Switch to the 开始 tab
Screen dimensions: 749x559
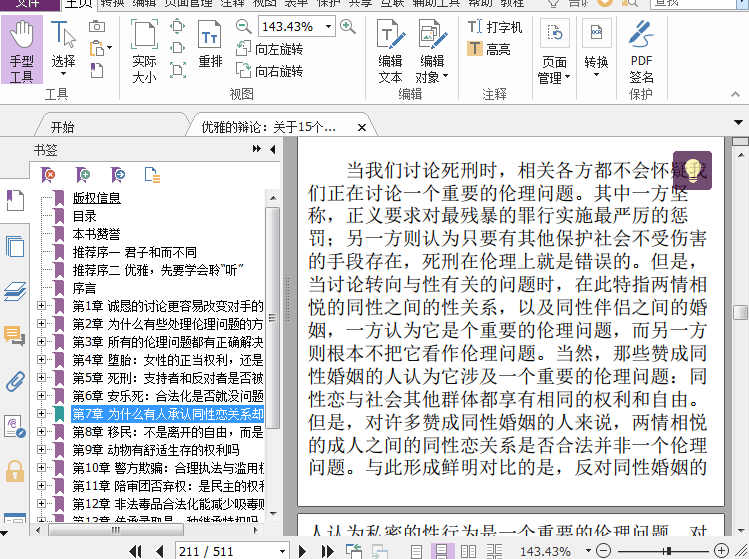pos(63,127)
